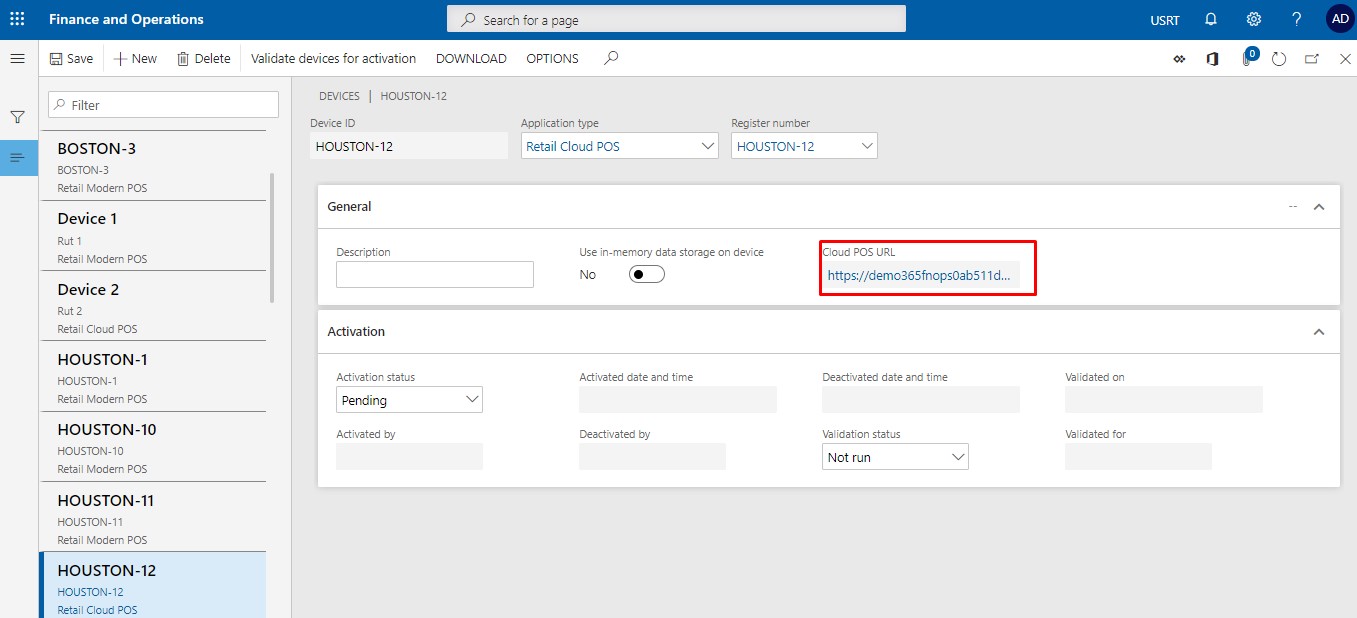
Task: Expand the hamburger navigation pane
Action: click(x=17, y=59)
